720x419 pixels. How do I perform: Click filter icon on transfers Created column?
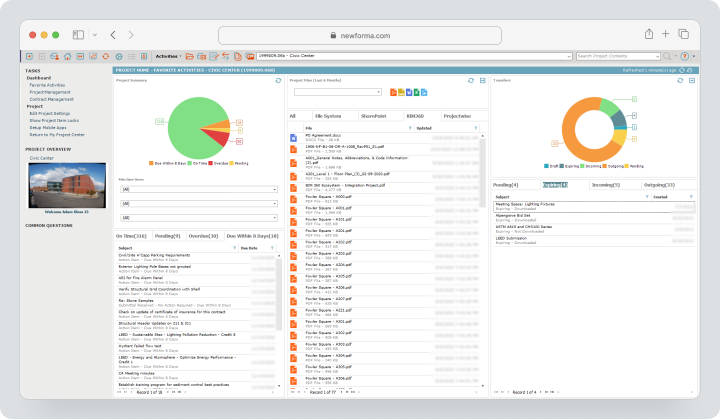coord(691,197)
